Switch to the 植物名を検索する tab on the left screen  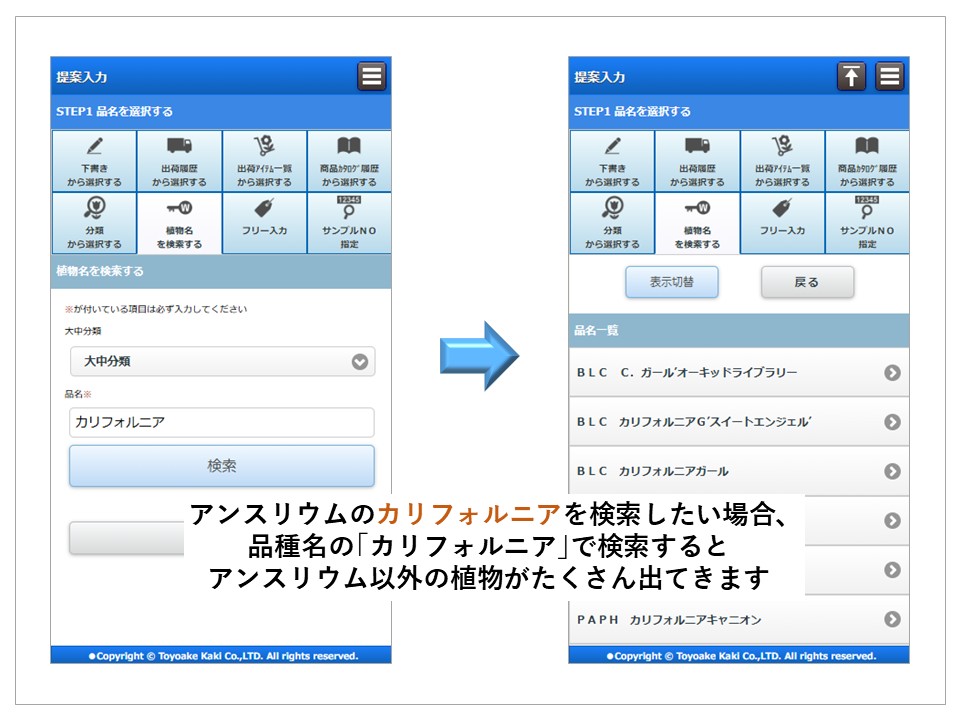(x=179, y=222)
